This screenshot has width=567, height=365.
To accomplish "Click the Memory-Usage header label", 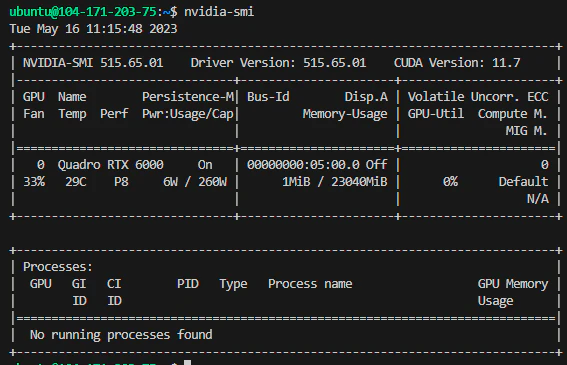I will (345, 114).
